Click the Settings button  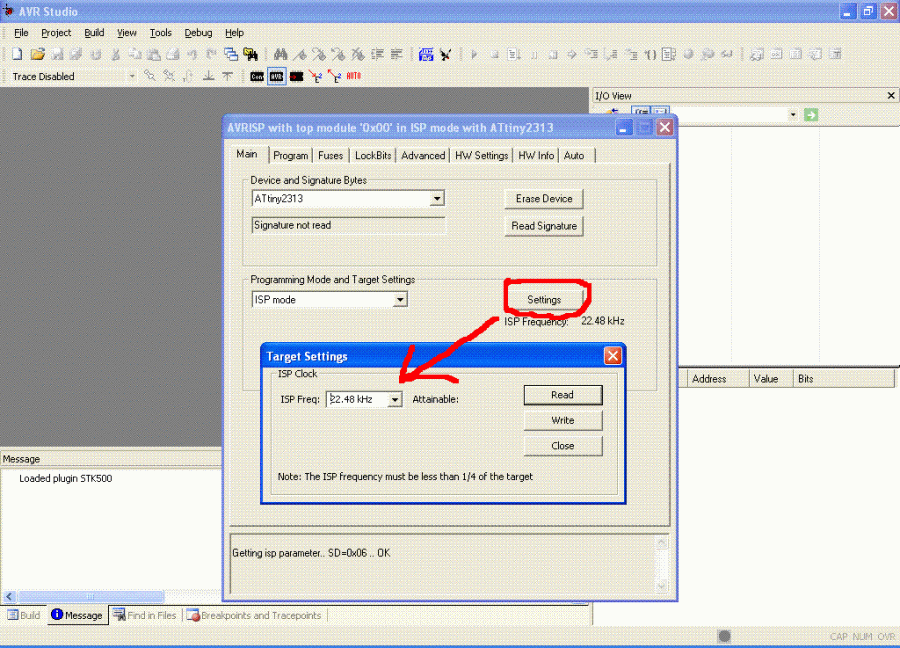pos(544,300)
